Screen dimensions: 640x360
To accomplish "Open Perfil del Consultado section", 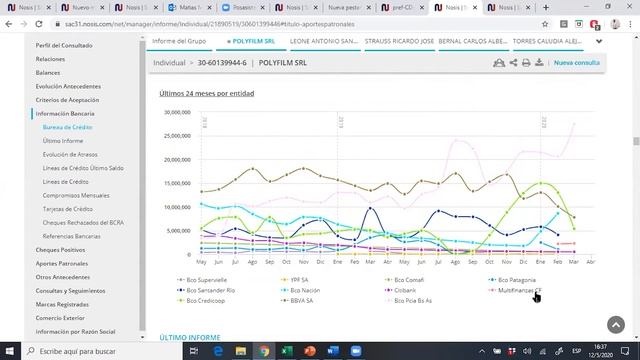I will click(64, 45).
